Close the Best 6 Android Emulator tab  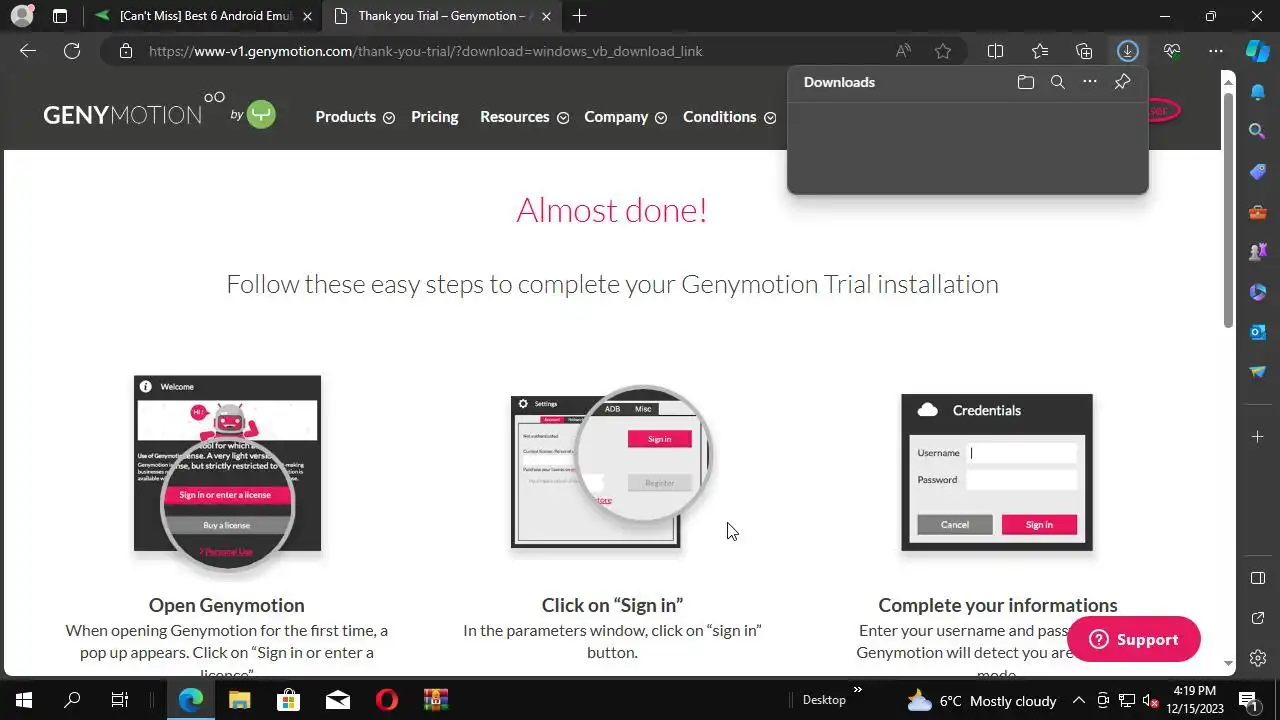(307, 16)
